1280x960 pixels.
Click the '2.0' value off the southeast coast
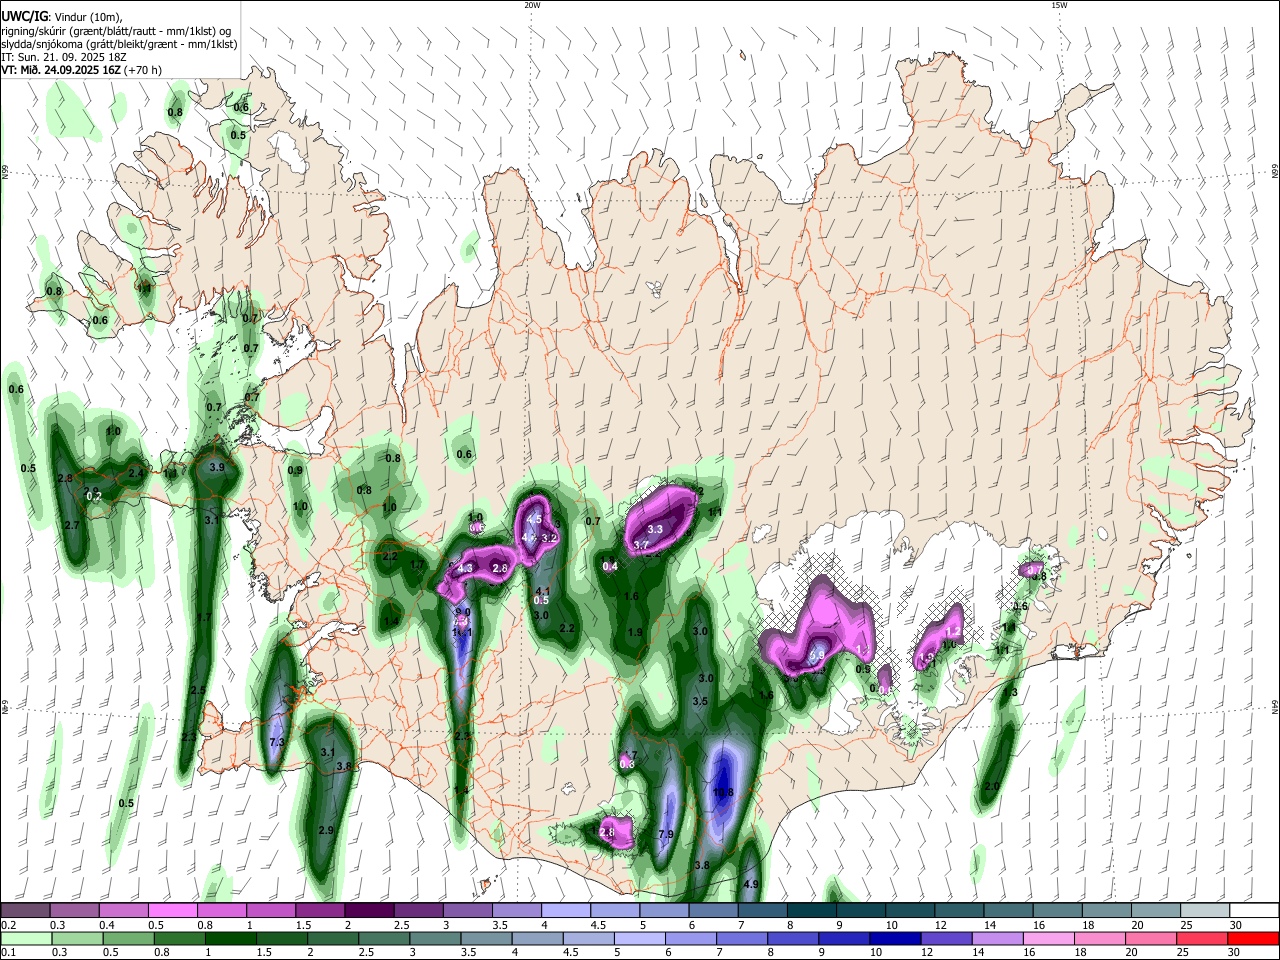click(x=992, y=787)
